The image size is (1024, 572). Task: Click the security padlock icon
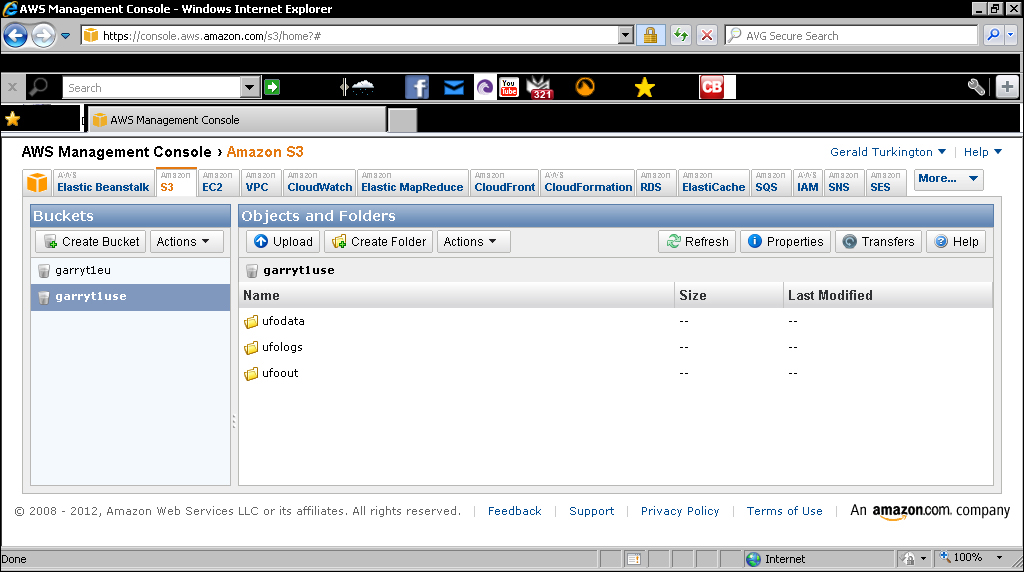650,35
